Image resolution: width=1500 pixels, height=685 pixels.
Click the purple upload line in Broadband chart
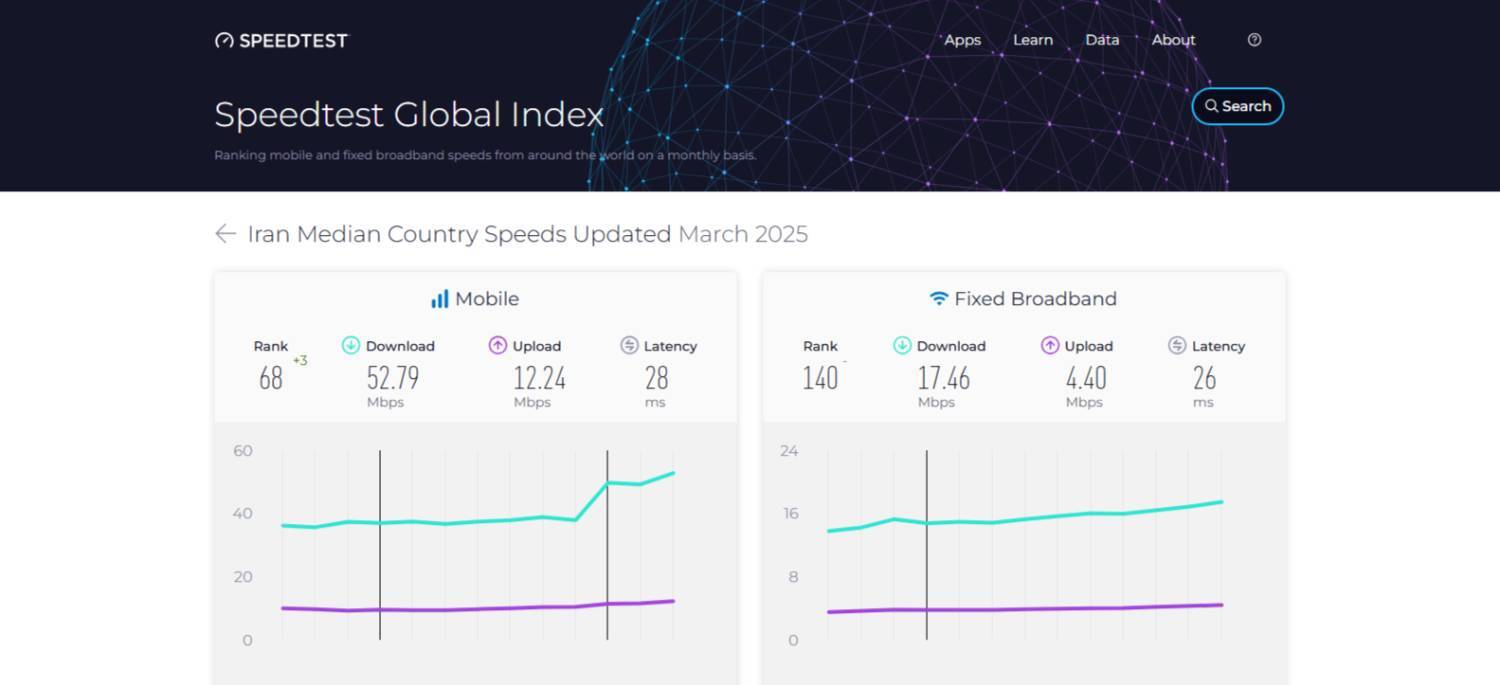1024,609
